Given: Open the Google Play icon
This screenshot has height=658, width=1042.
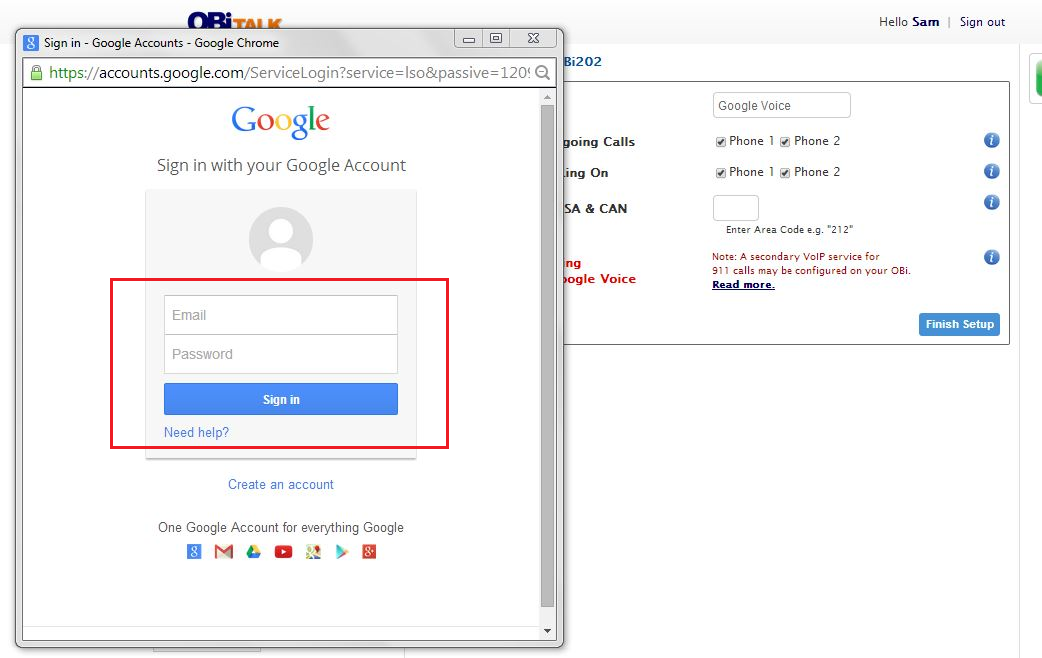Looking at the screenshot, I should coord(342,551).
